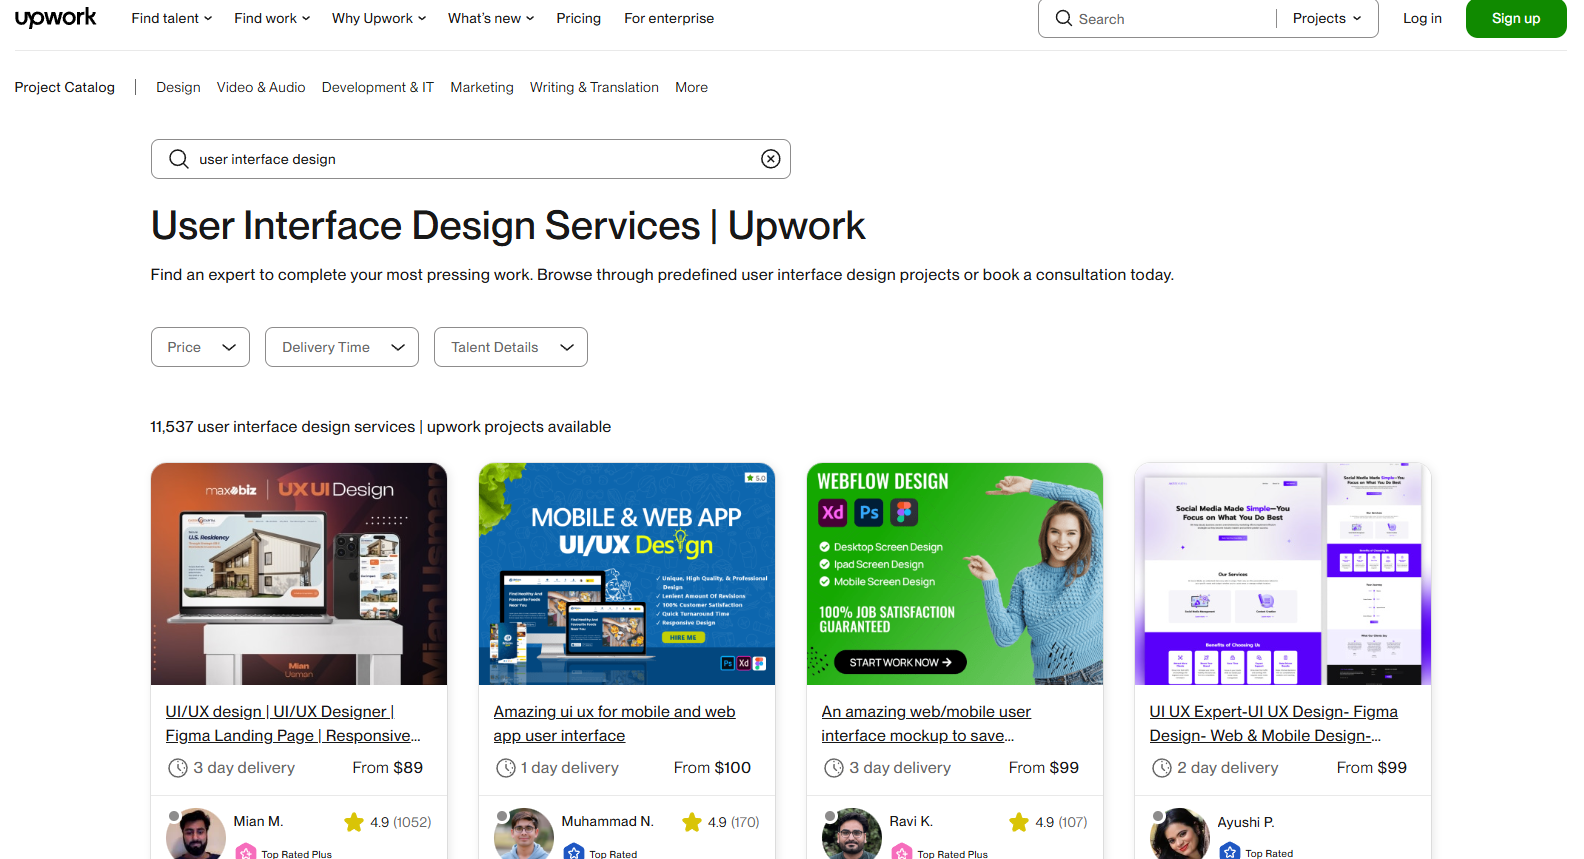Select the Development & IT category
Viewport: 1584px width, 859px height.
coord(378,87)
